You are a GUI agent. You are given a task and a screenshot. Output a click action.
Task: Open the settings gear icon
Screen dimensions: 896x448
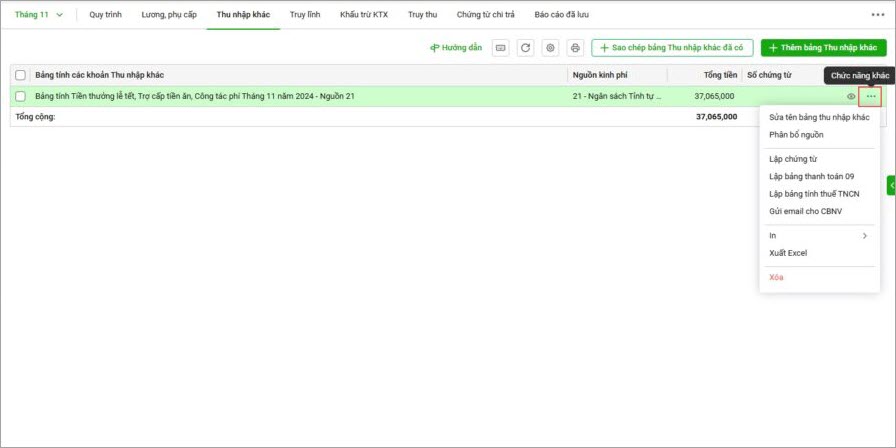[550, 48]
